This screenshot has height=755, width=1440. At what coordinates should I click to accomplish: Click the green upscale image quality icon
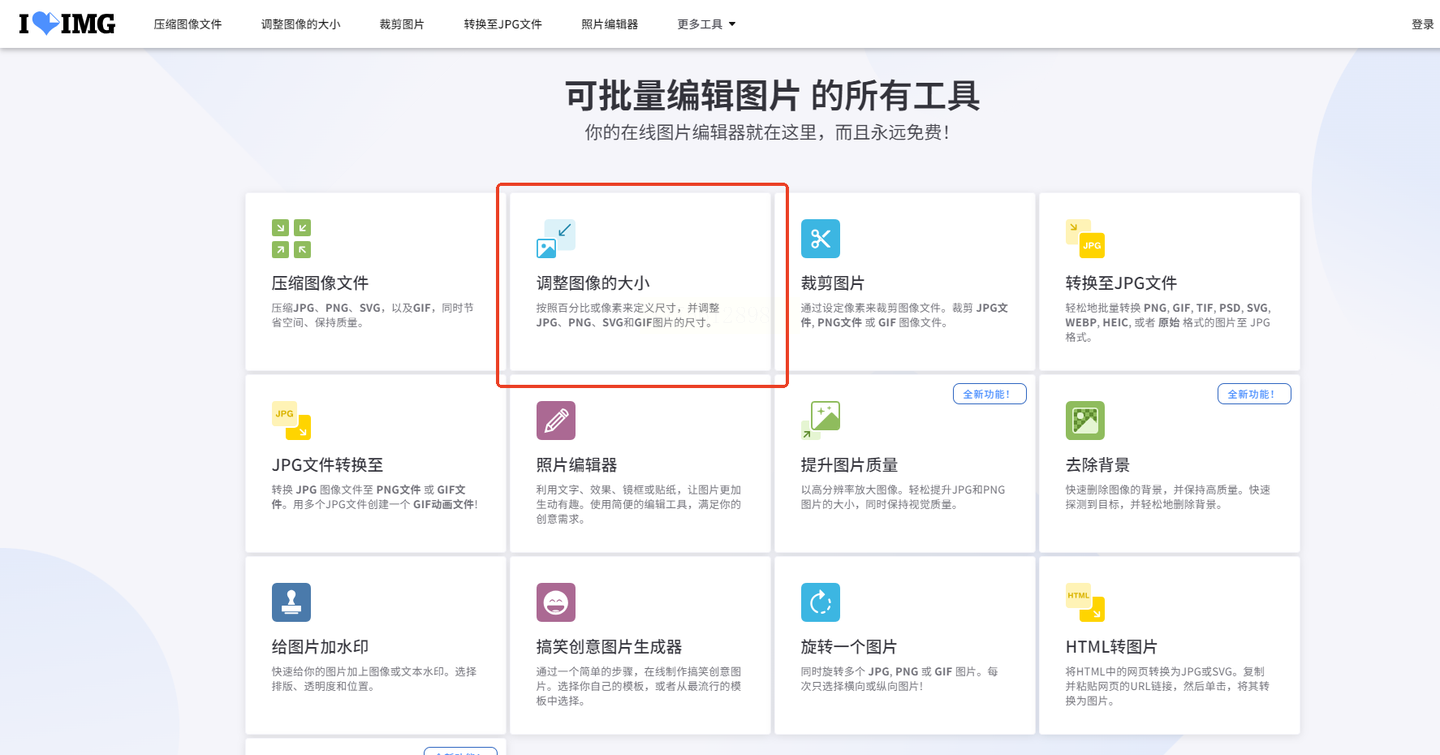coord(820,421)
